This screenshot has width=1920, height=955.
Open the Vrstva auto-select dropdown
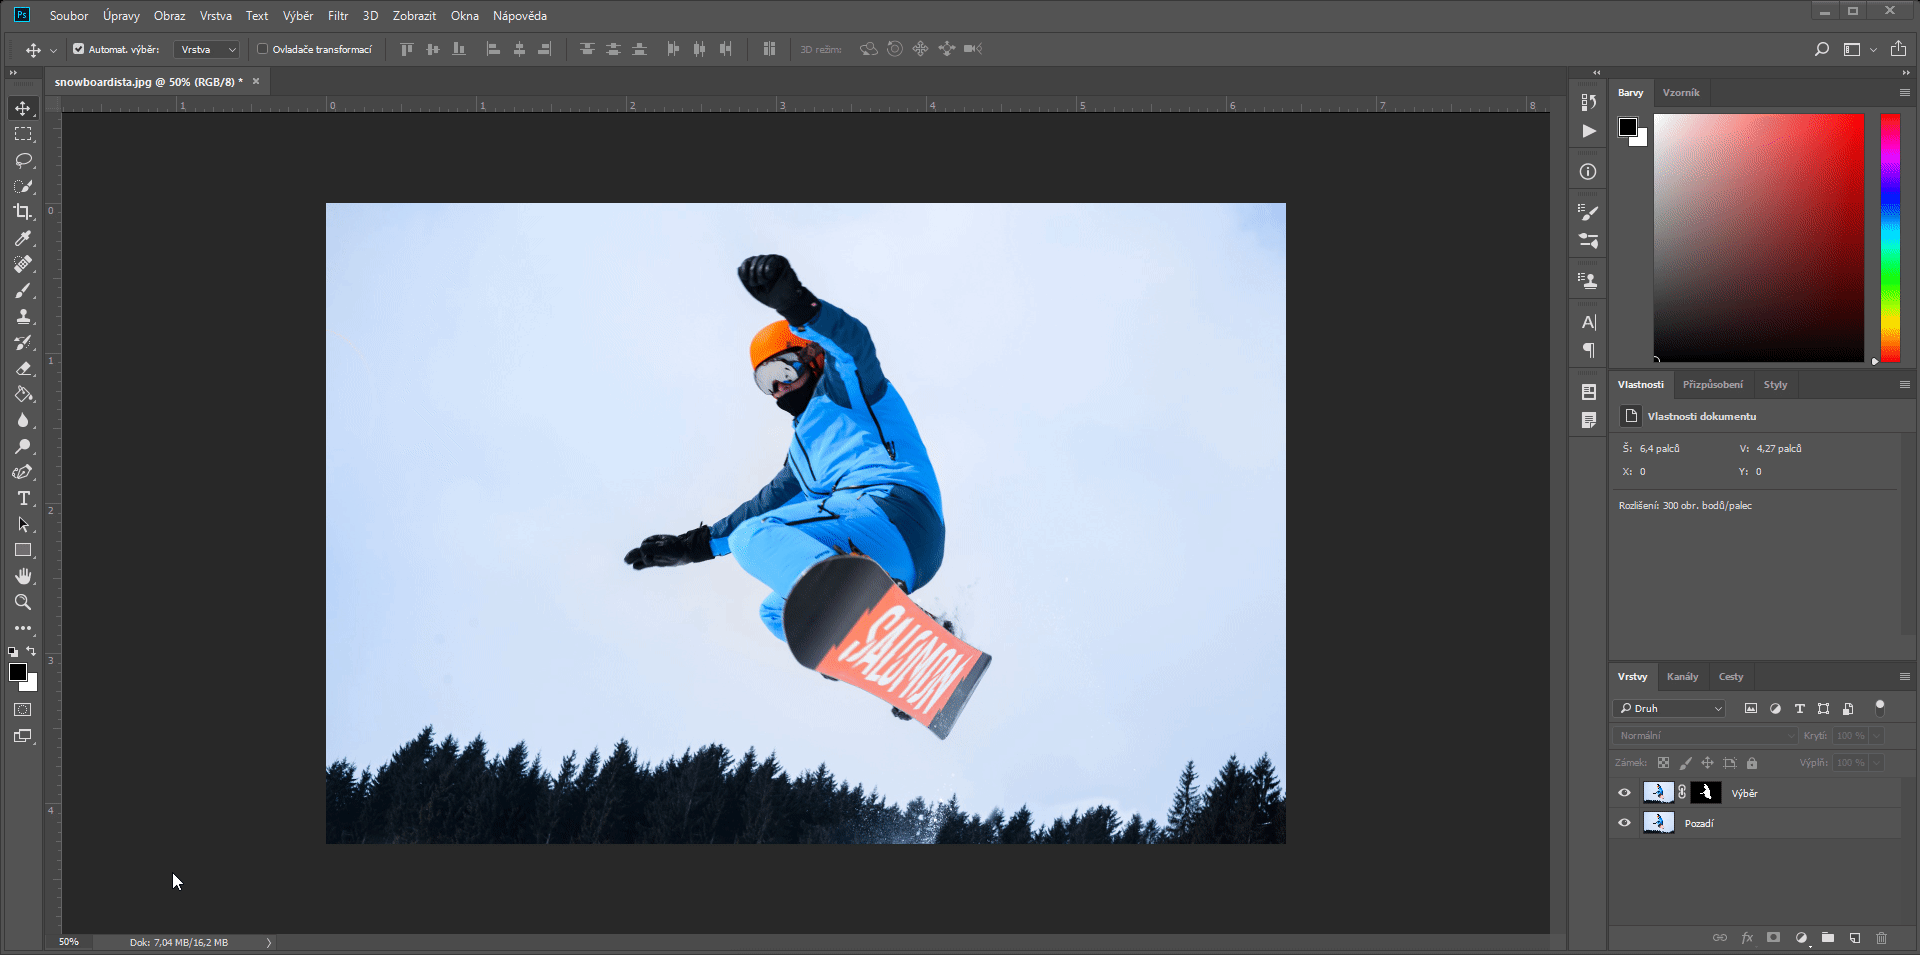click(x=205, y=48)
